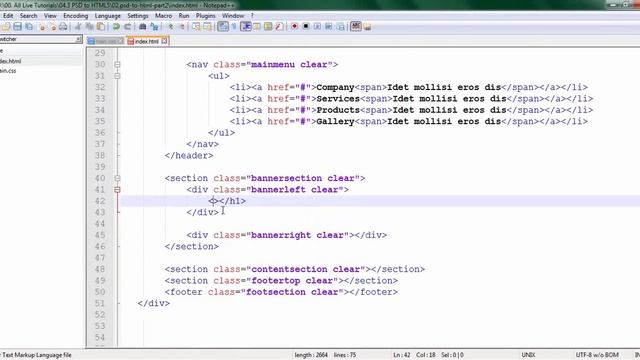Viewport: 640px width, 360px height.
Task: Open the Edit menu
Action: (x=8, y=16)
